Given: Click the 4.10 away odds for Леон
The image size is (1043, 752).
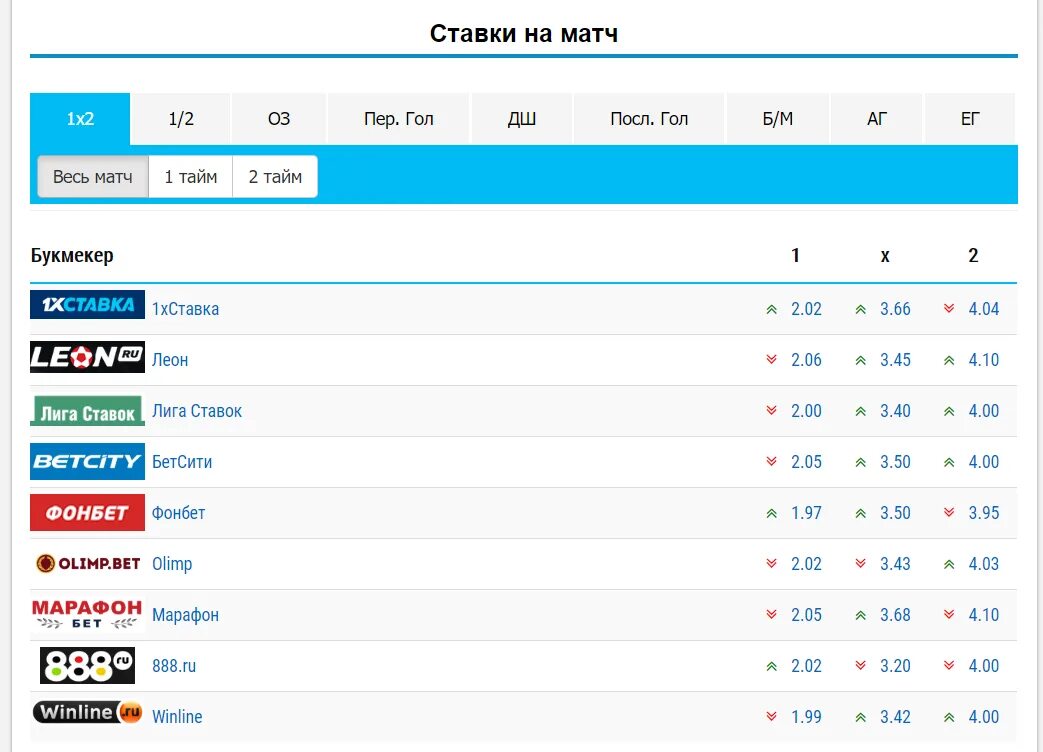Looking at the screenshot, I should coord(984,360).
